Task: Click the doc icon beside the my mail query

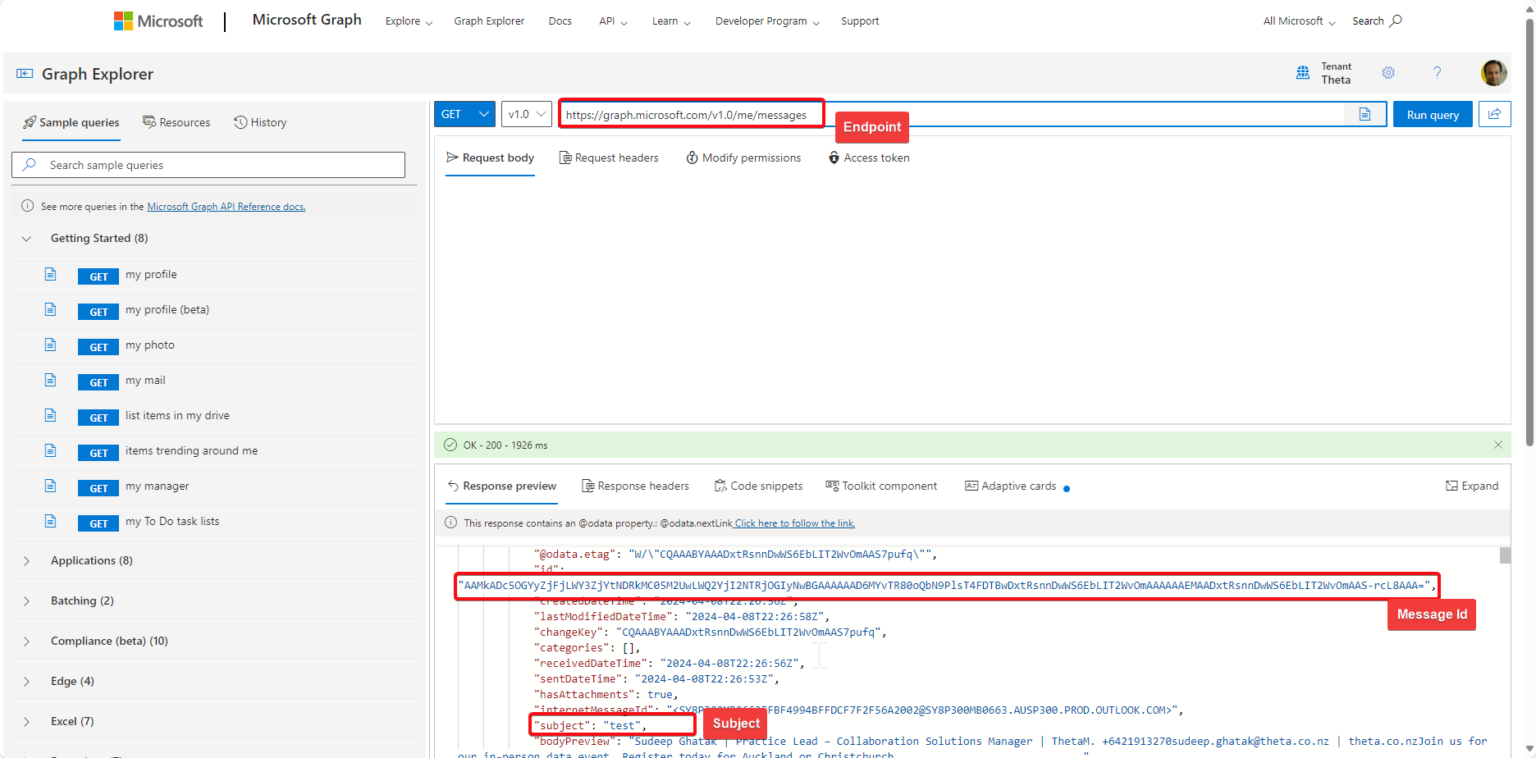Action: point(50,380)
